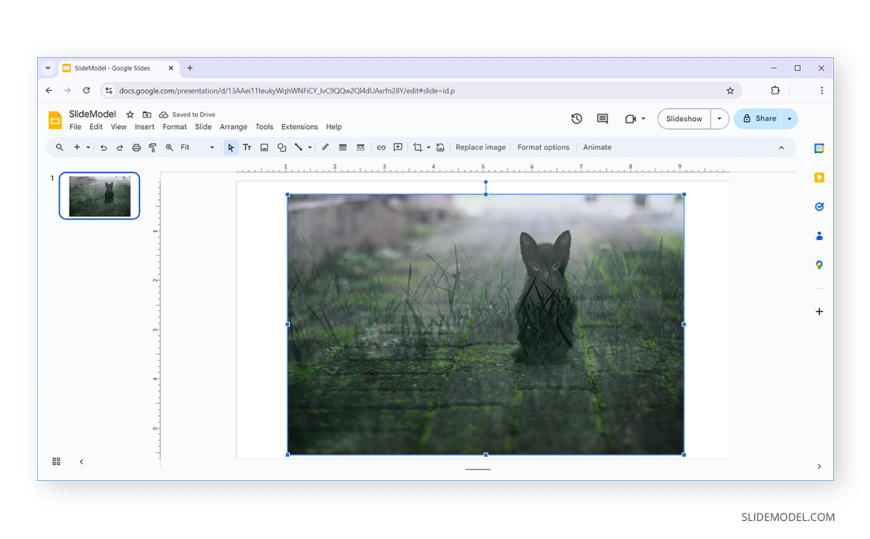Insert a text box
Image resolution: width=870 pixels, height=539 pixels.
pyautogui.click(x=247, y=148)
